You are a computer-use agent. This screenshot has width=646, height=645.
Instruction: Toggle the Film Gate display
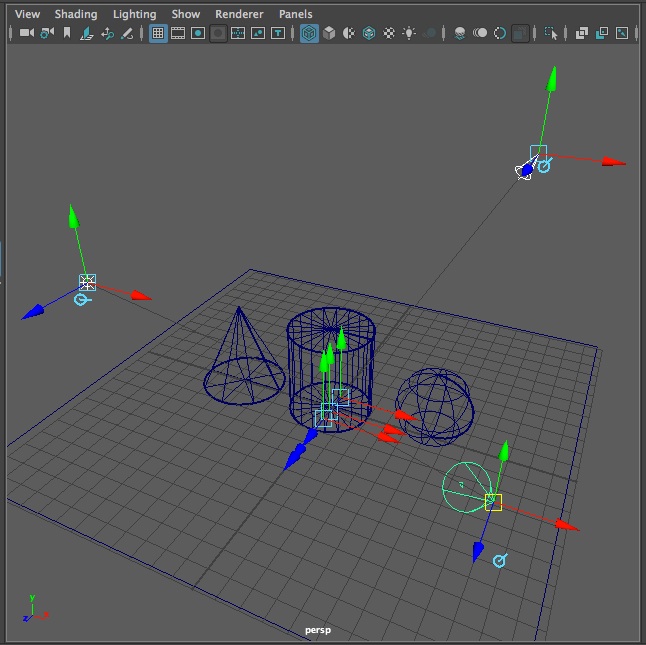click(178, 33)
